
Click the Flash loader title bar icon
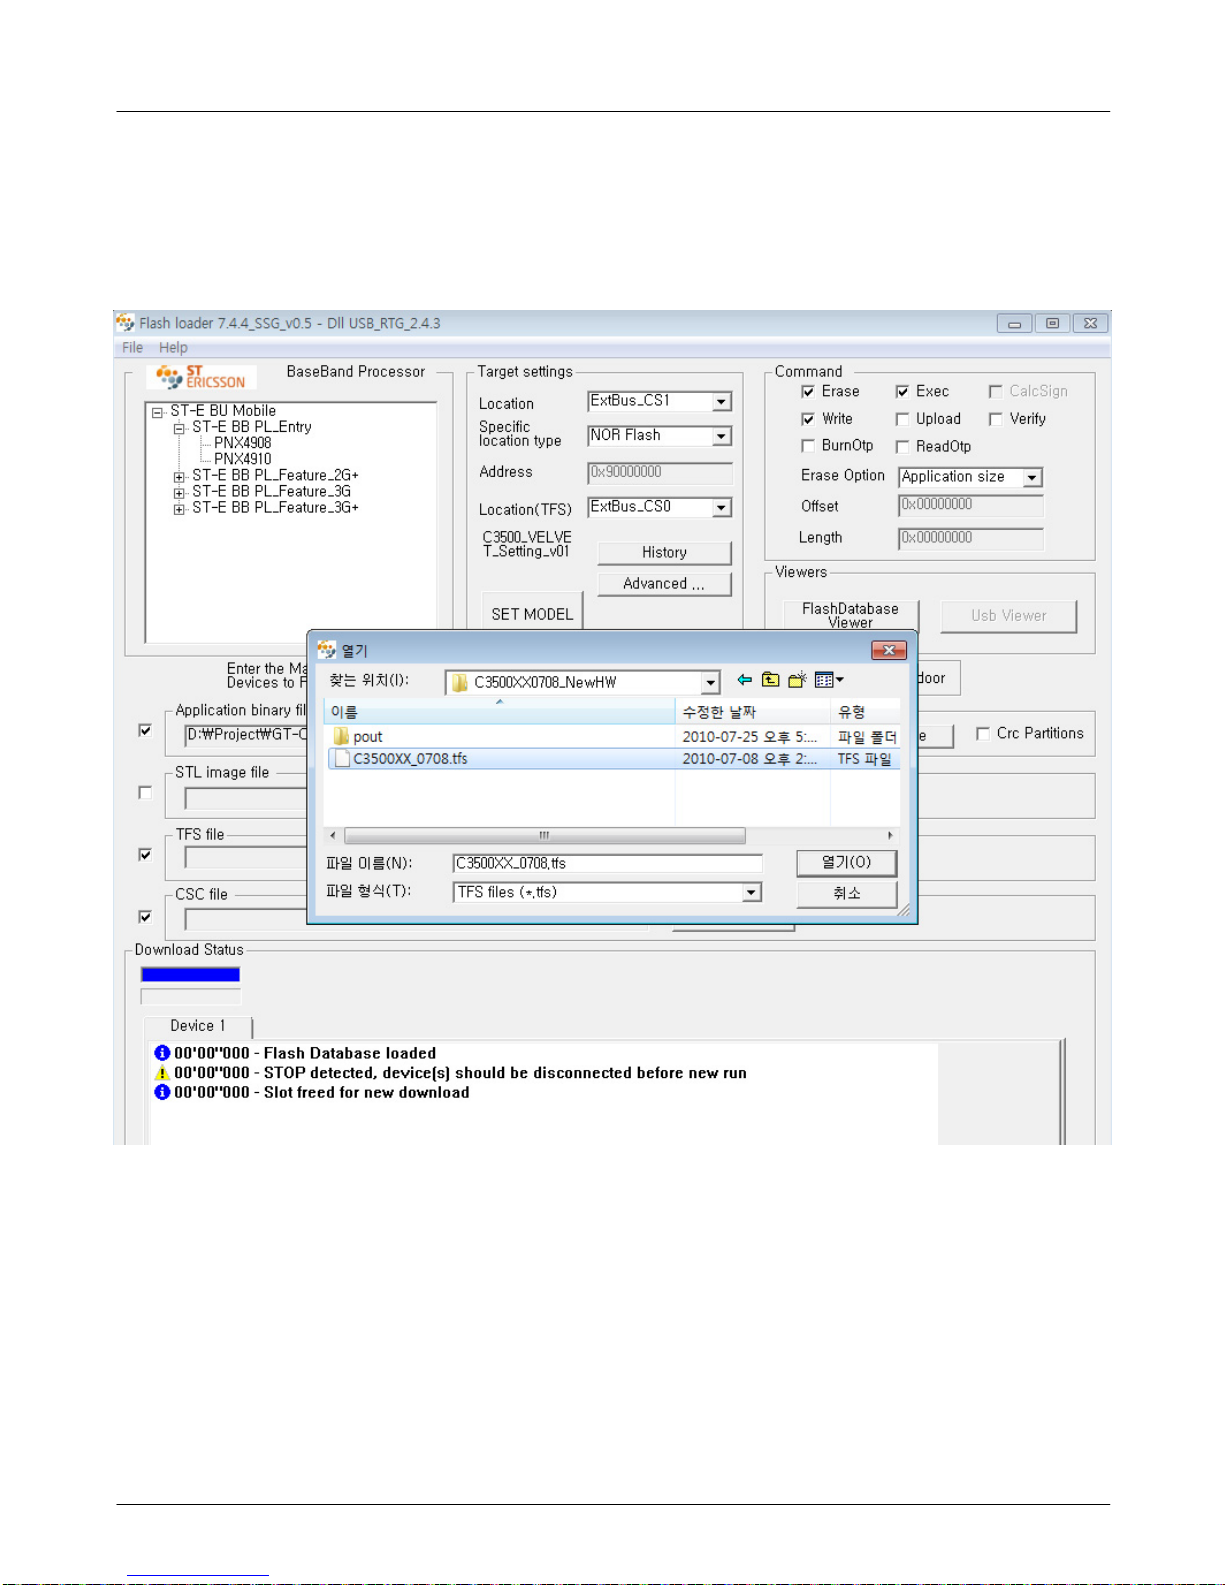point(125,323)
